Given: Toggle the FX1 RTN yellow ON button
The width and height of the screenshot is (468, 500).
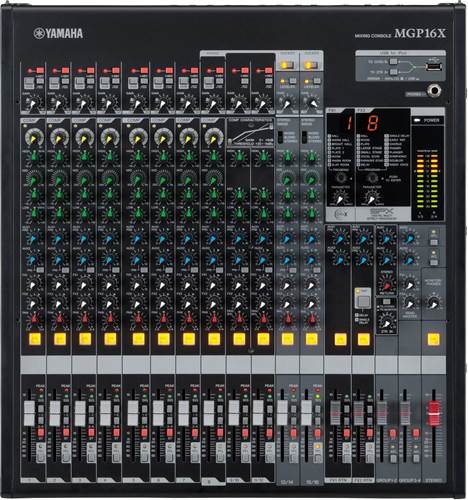Looking at the screenshot, I should (340, 339).
